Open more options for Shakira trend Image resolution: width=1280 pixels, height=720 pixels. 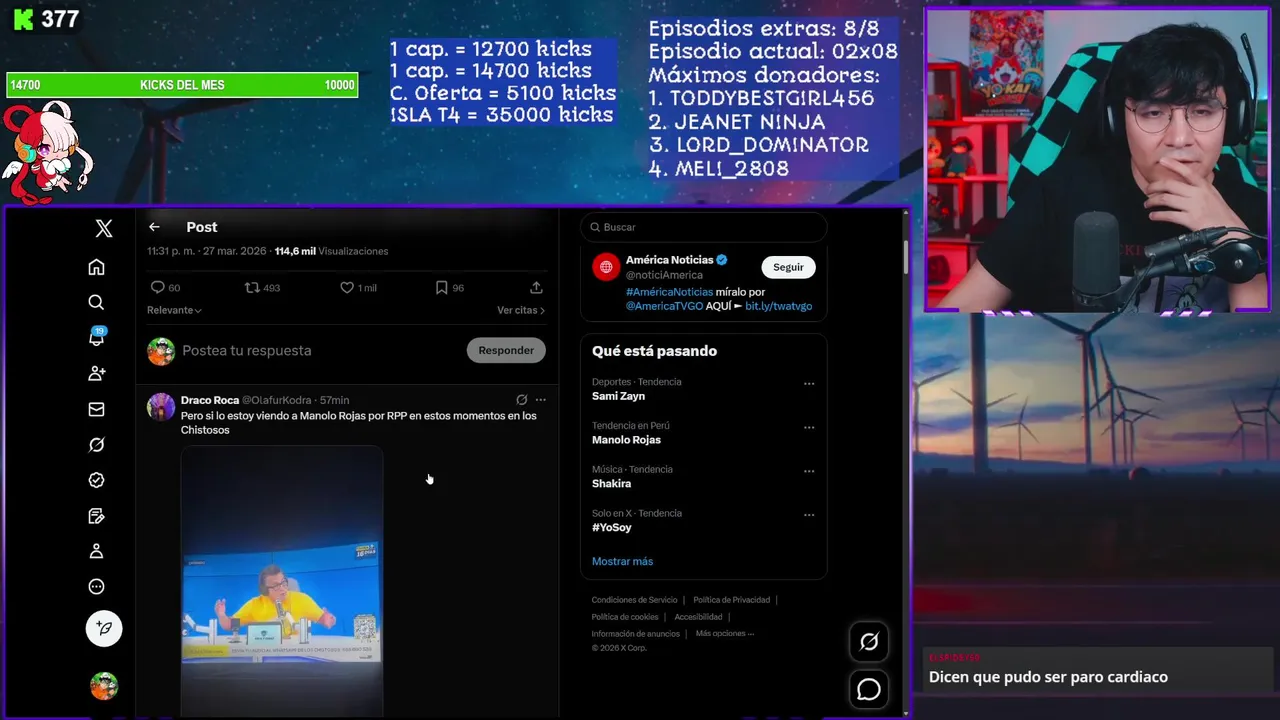click(809, 472)
